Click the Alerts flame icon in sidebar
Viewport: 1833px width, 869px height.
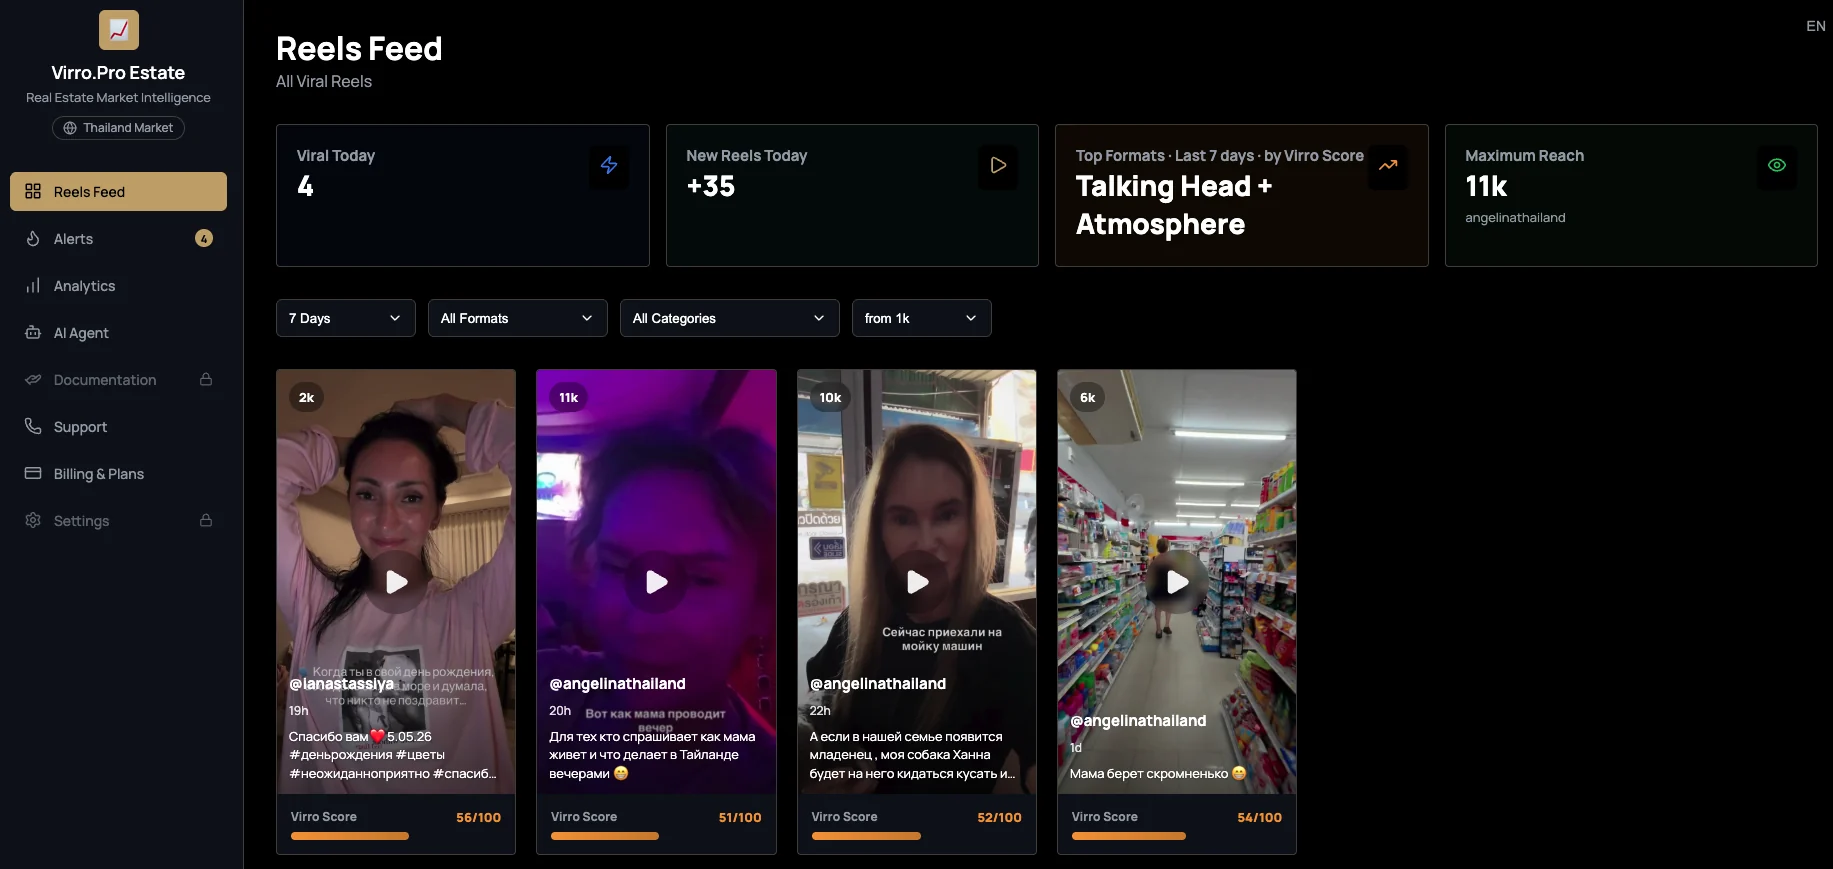[33, 238]
